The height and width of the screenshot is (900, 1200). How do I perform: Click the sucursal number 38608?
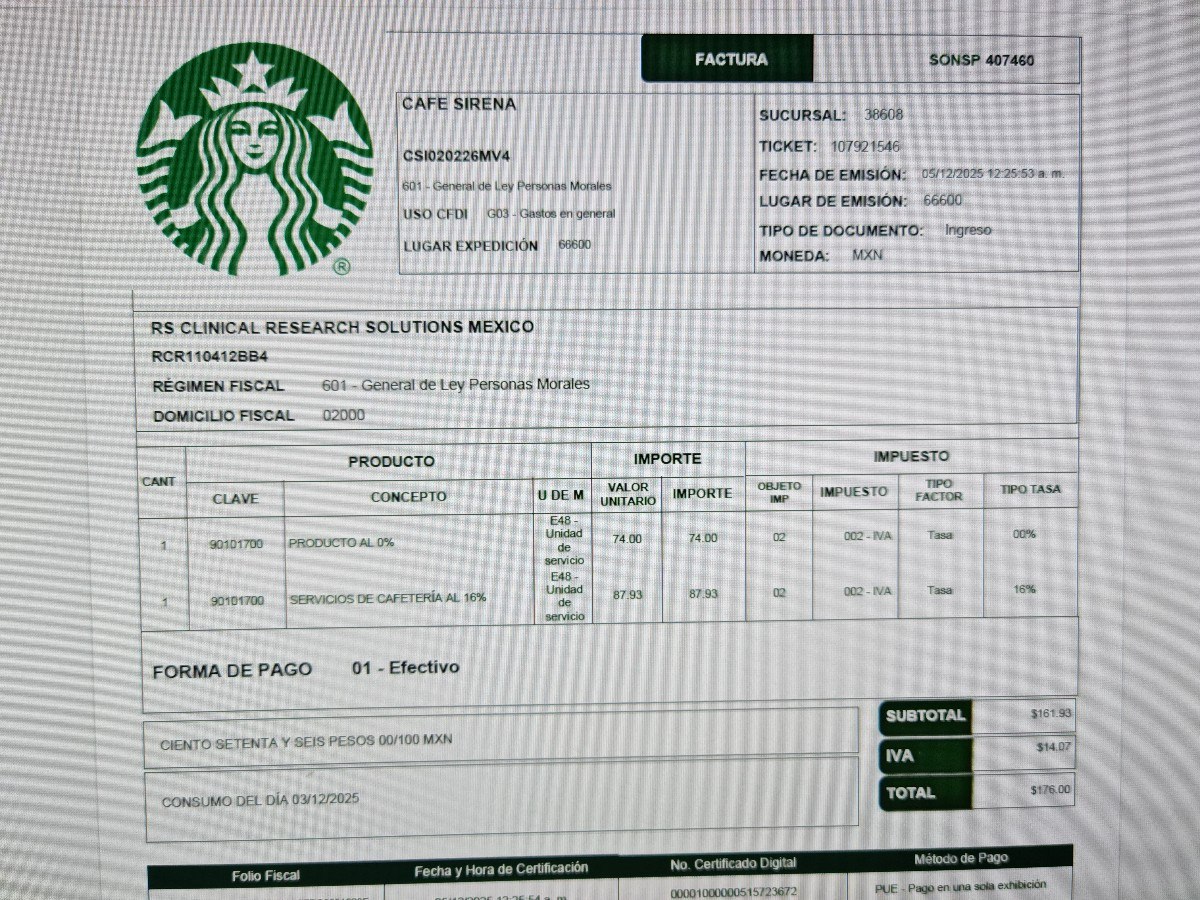(883, 114)
